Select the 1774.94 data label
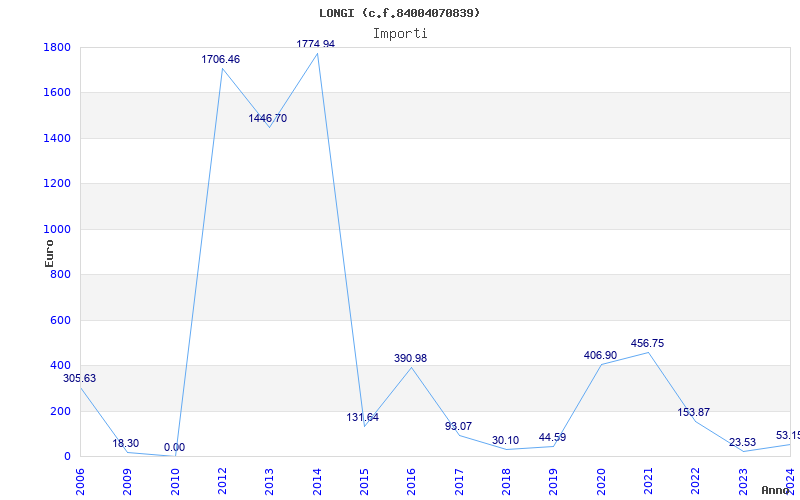 pyautogui.click(x=315, y=44)
